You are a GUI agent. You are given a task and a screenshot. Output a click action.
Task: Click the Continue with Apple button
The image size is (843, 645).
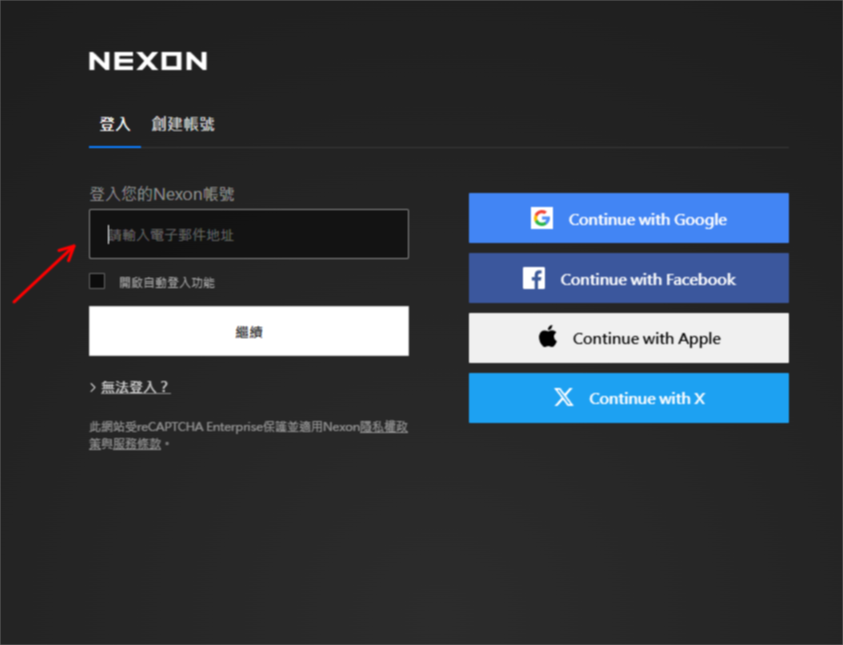[628, 338]
